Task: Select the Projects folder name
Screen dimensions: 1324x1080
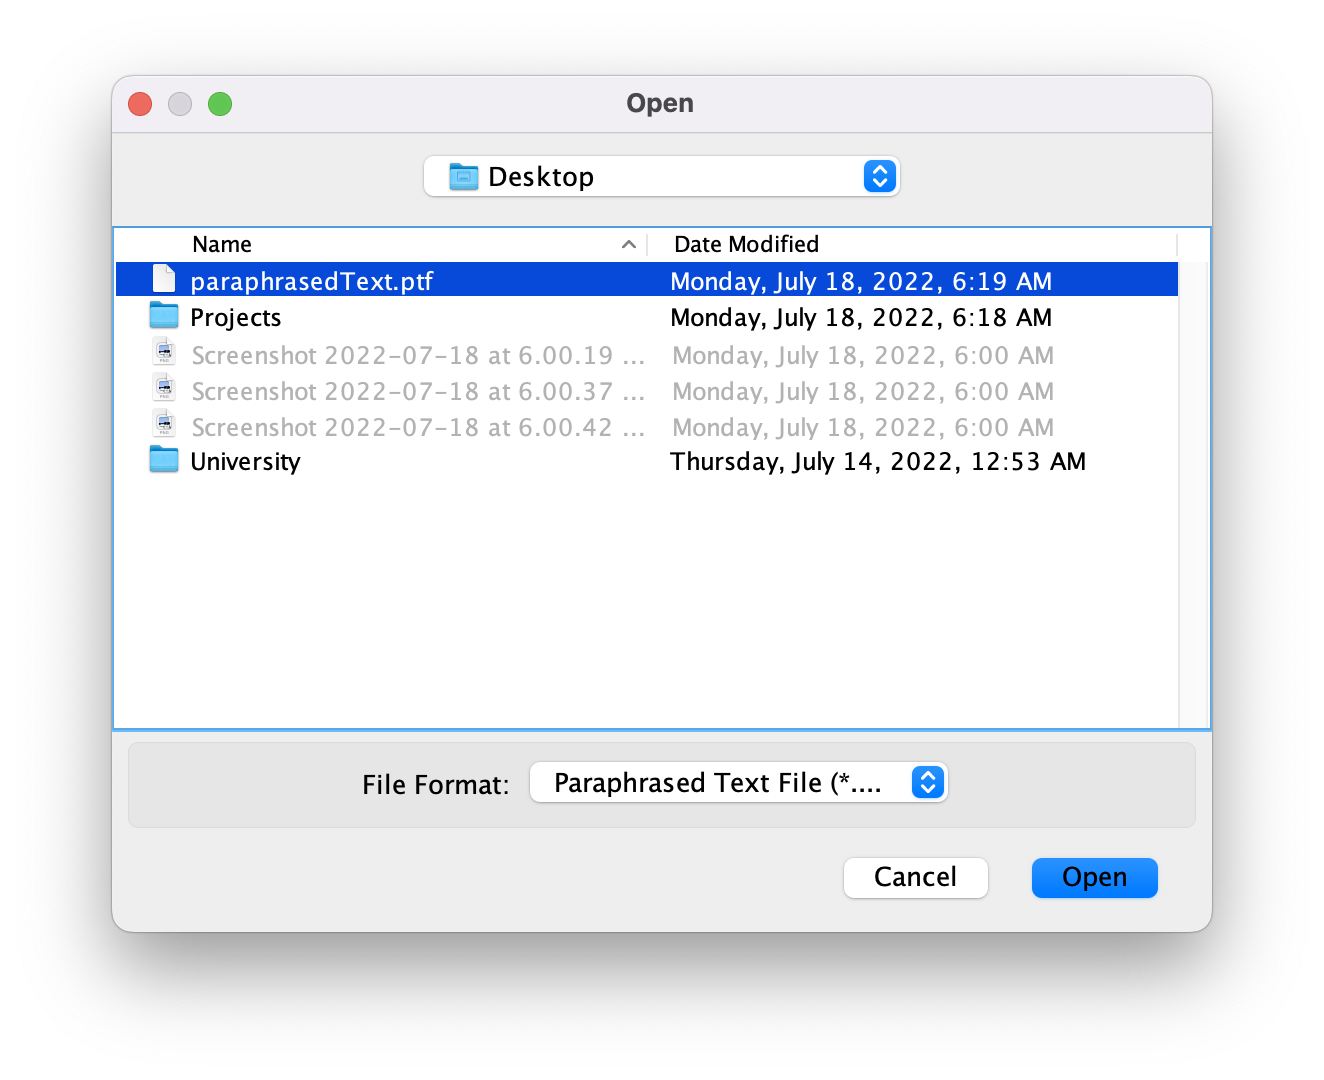Action: pyautogui.click(x=236, y=317)
